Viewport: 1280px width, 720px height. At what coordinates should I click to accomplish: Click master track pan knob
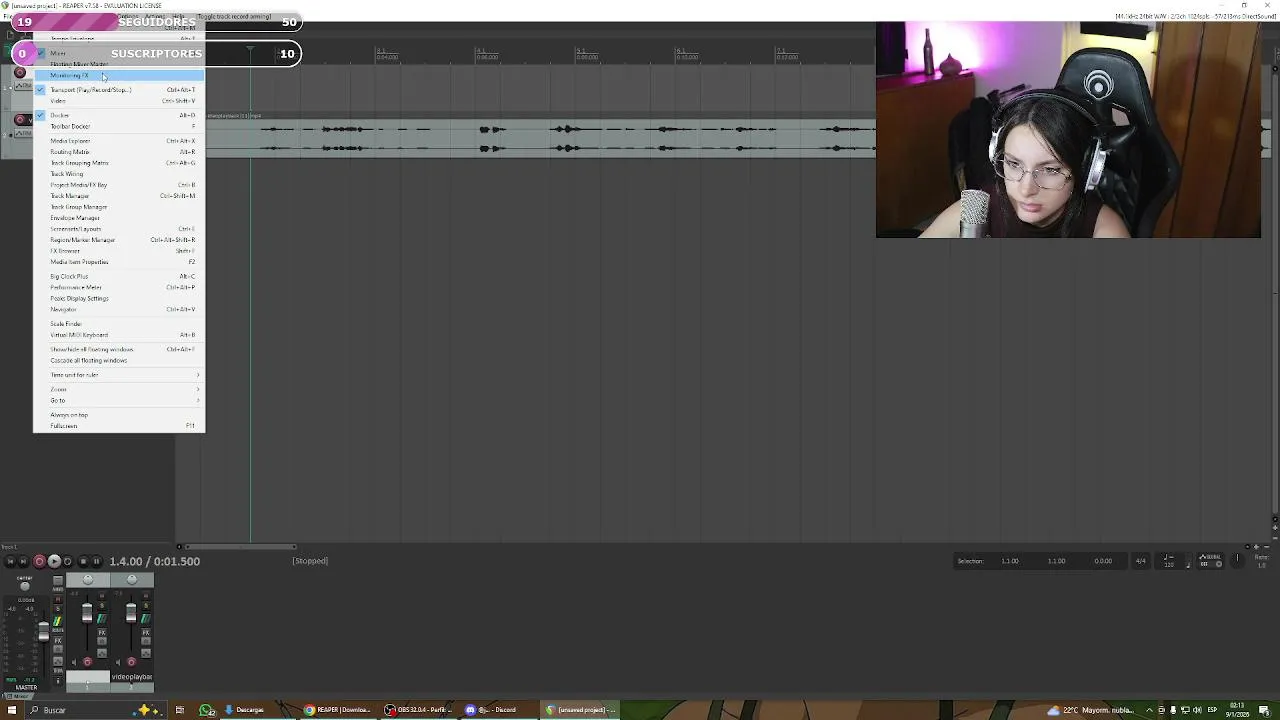pos(25,586)
